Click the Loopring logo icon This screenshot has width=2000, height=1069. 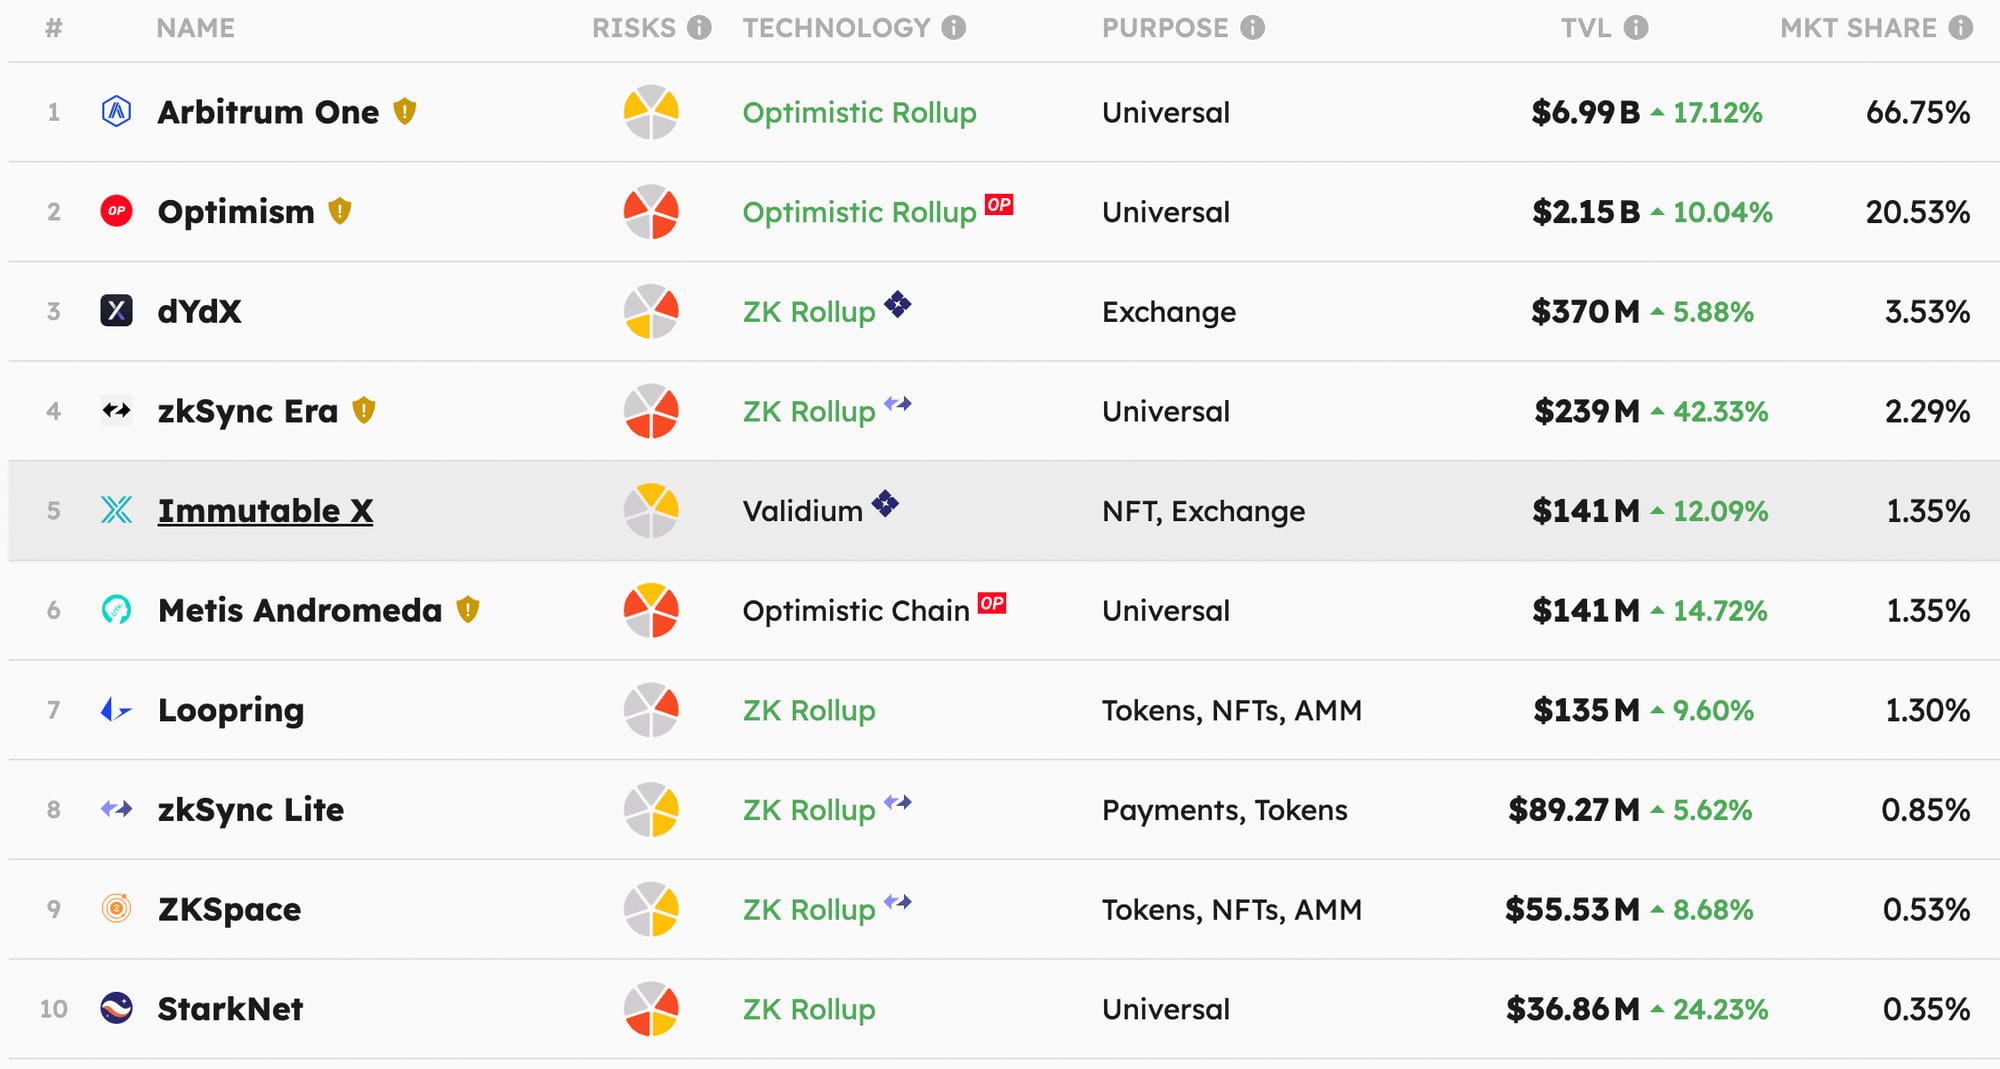point(117,710)
